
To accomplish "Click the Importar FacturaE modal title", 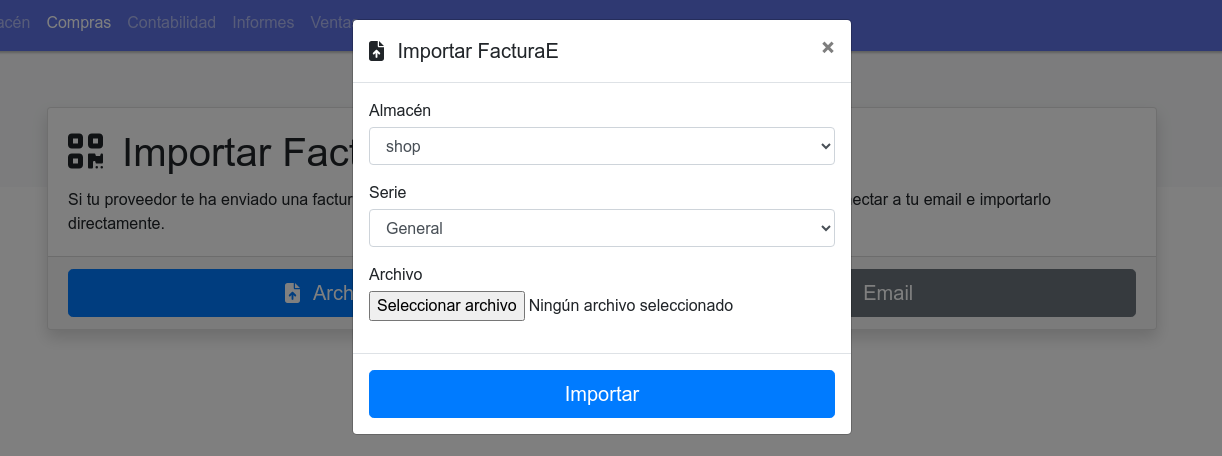I will [x=477, y=51].
